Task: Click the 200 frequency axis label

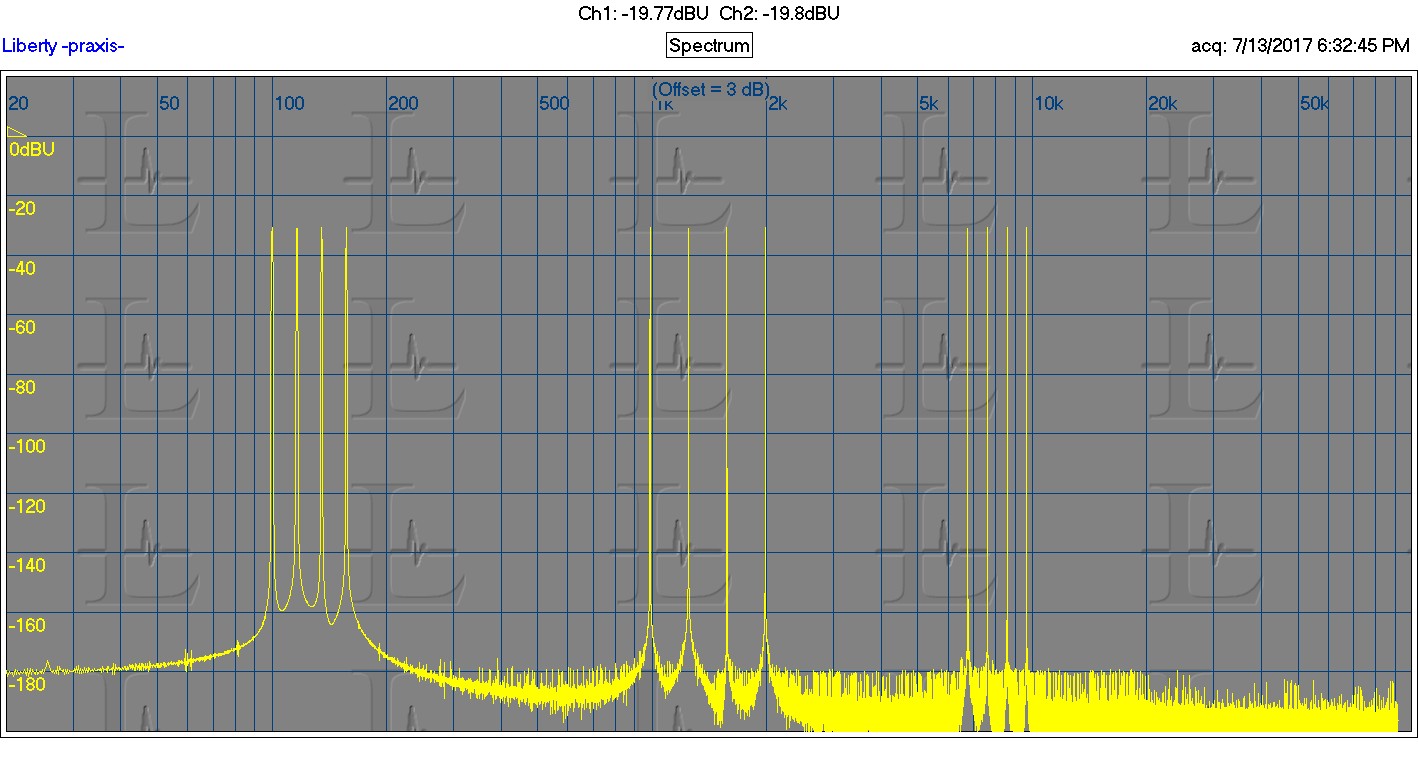Action: click(403, 103)
